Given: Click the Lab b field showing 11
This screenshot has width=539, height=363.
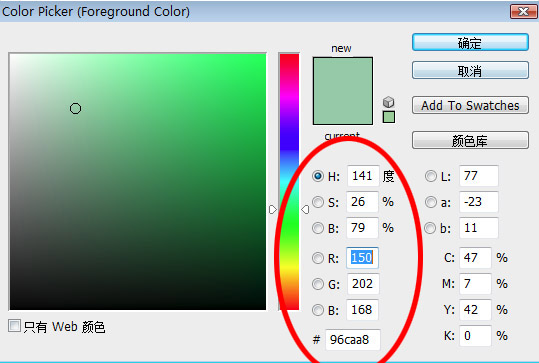Looking at the screenshot, I should point(479,228).
